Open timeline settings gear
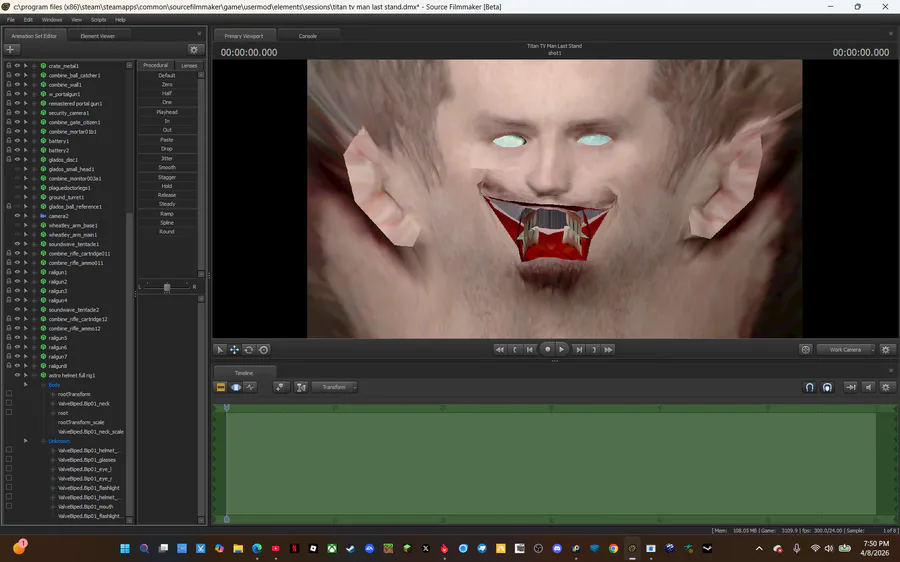900x562 pixels. coord(886,387)
